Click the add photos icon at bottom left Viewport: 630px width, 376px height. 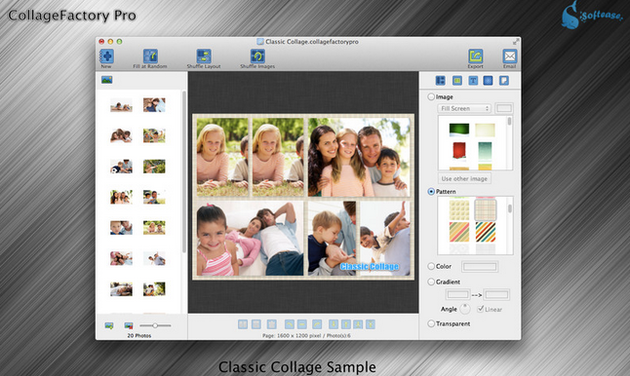click(x=109, y=325)
